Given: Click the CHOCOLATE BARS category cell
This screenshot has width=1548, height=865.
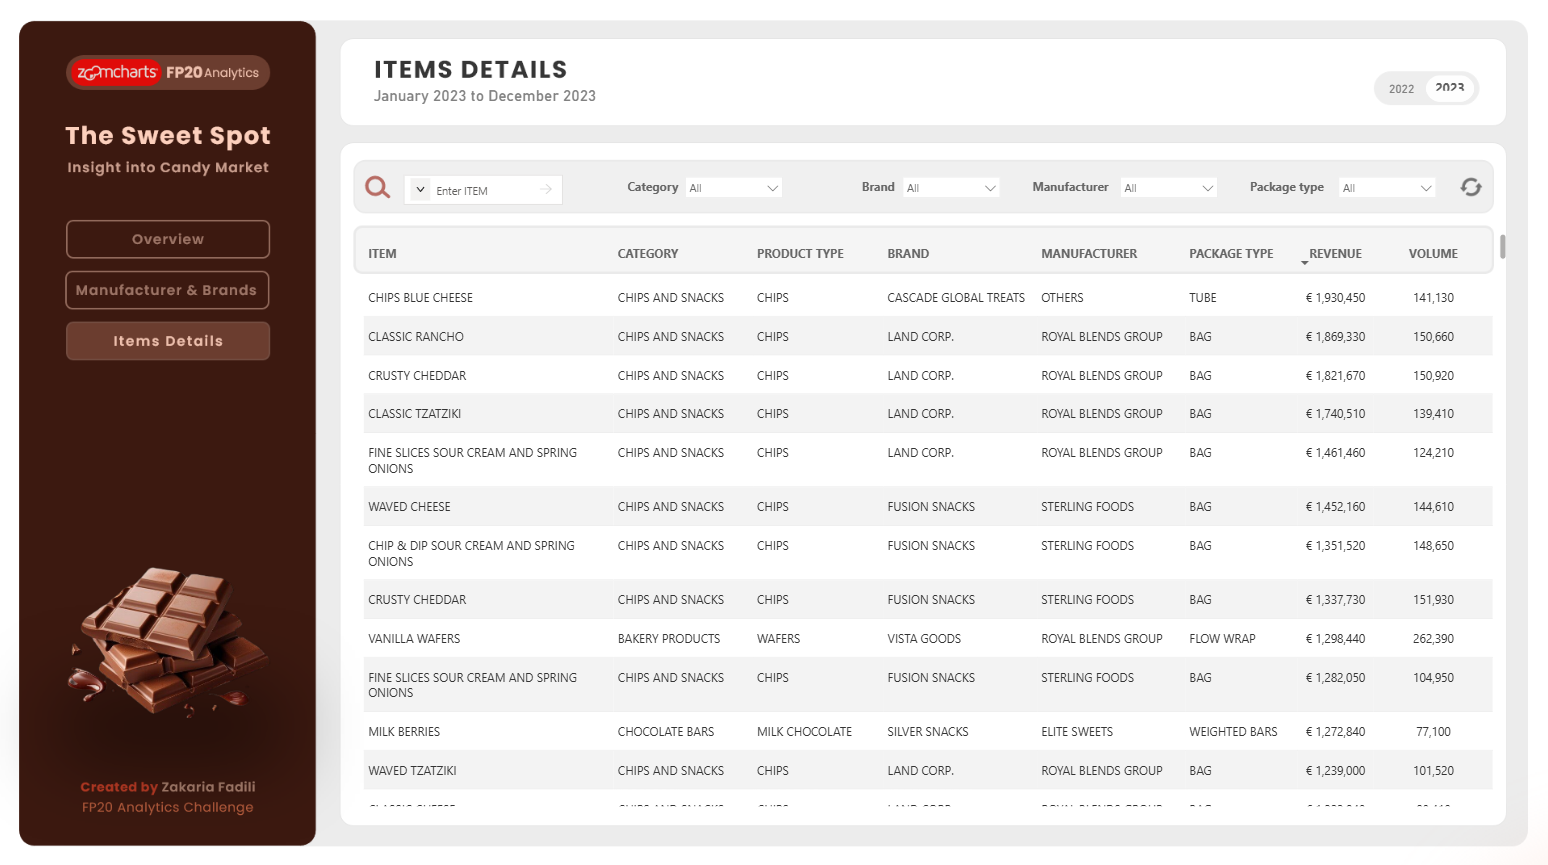Looking at the screenshot, I should pos(666,732).
